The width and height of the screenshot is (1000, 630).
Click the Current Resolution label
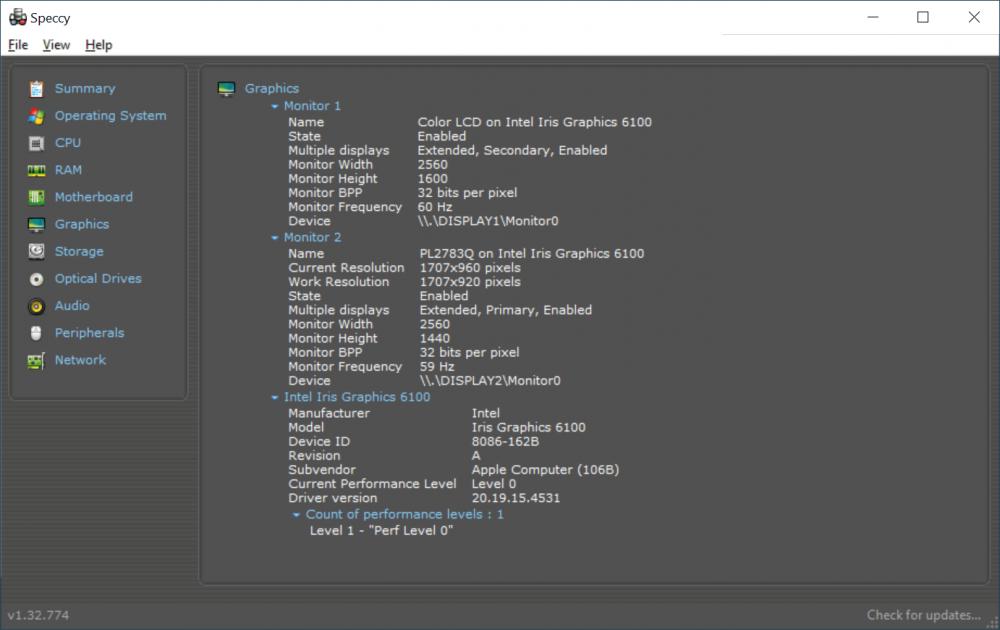[346, 268]
